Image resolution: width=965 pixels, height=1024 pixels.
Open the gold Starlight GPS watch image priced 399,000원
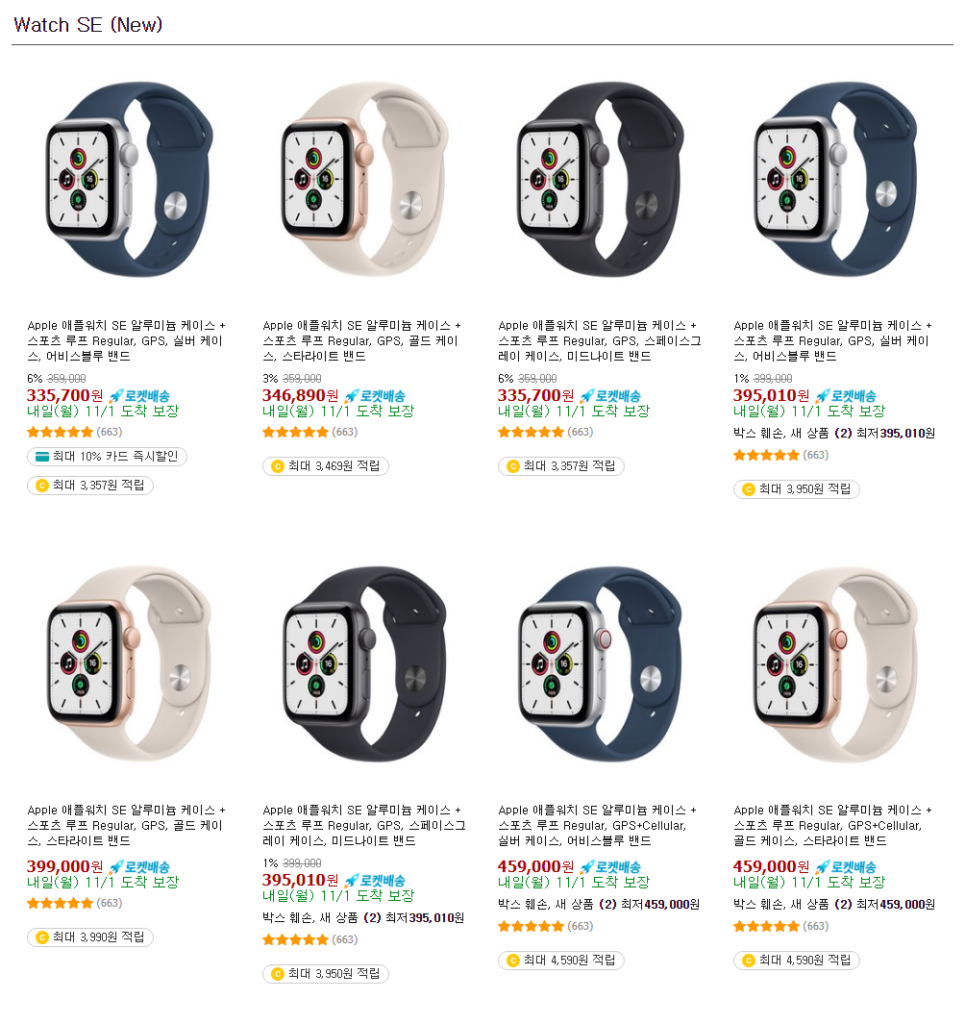pos(129,664)
